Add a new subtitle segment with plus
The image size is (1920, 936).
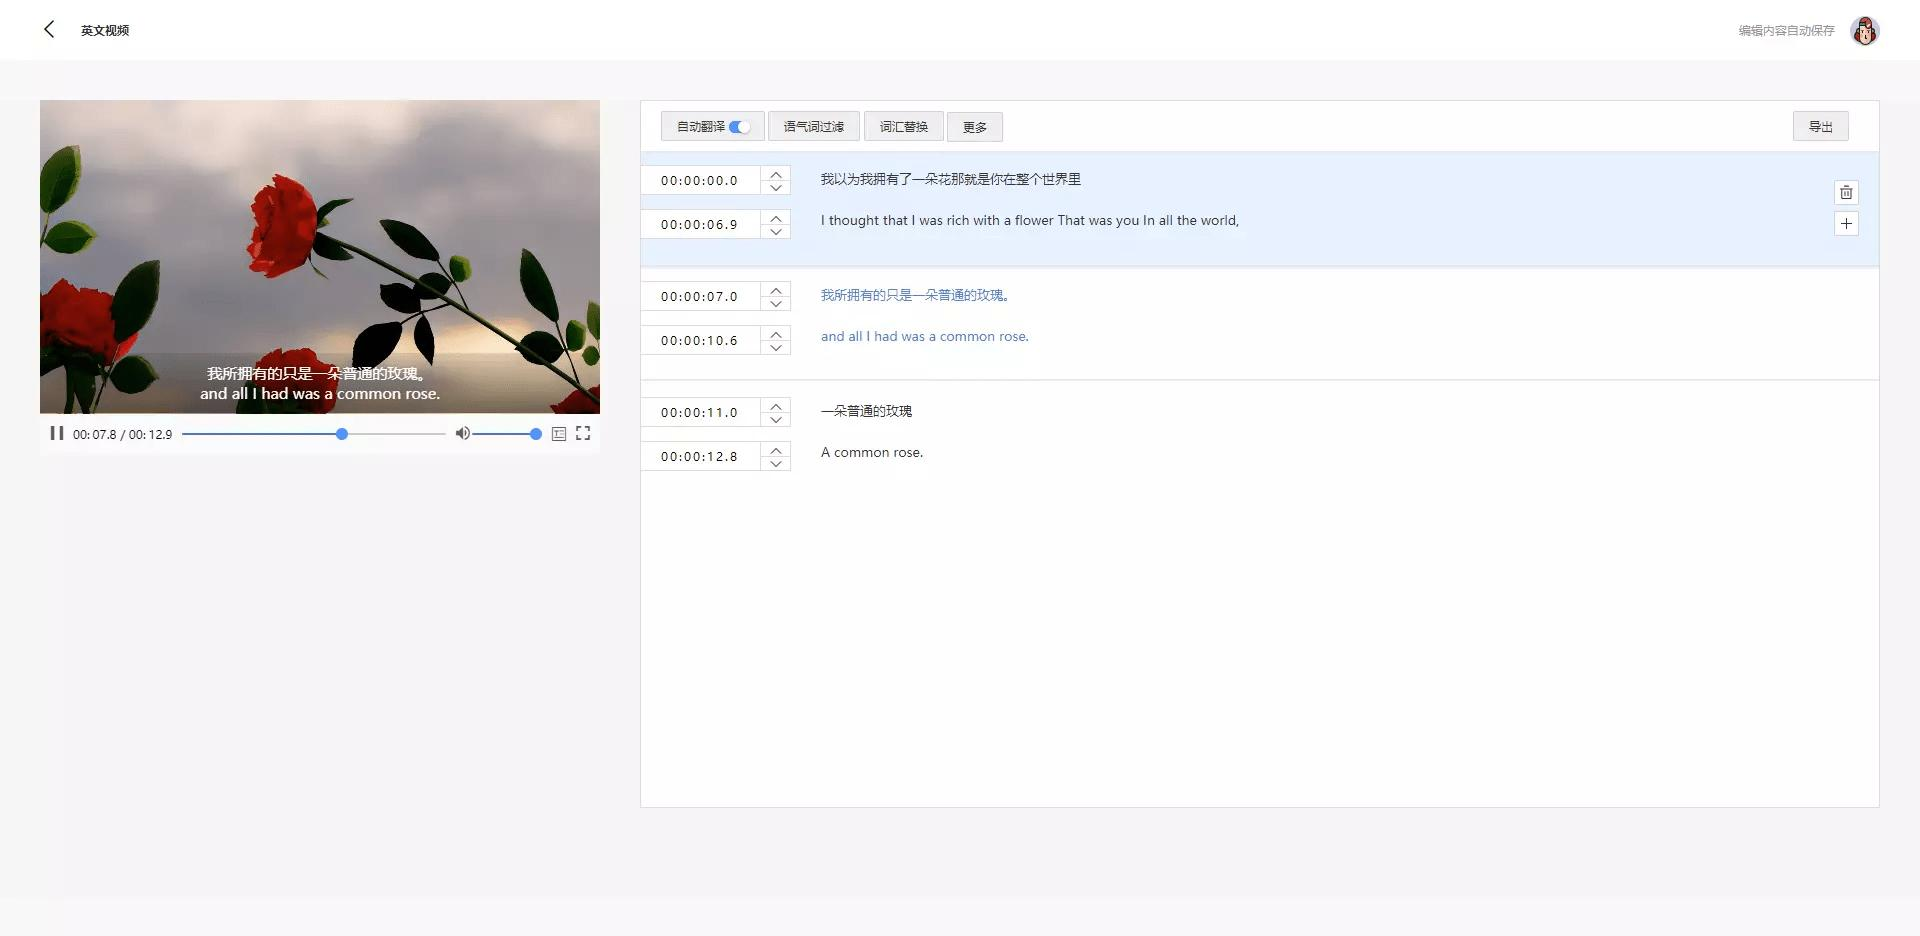point(1846,224)
